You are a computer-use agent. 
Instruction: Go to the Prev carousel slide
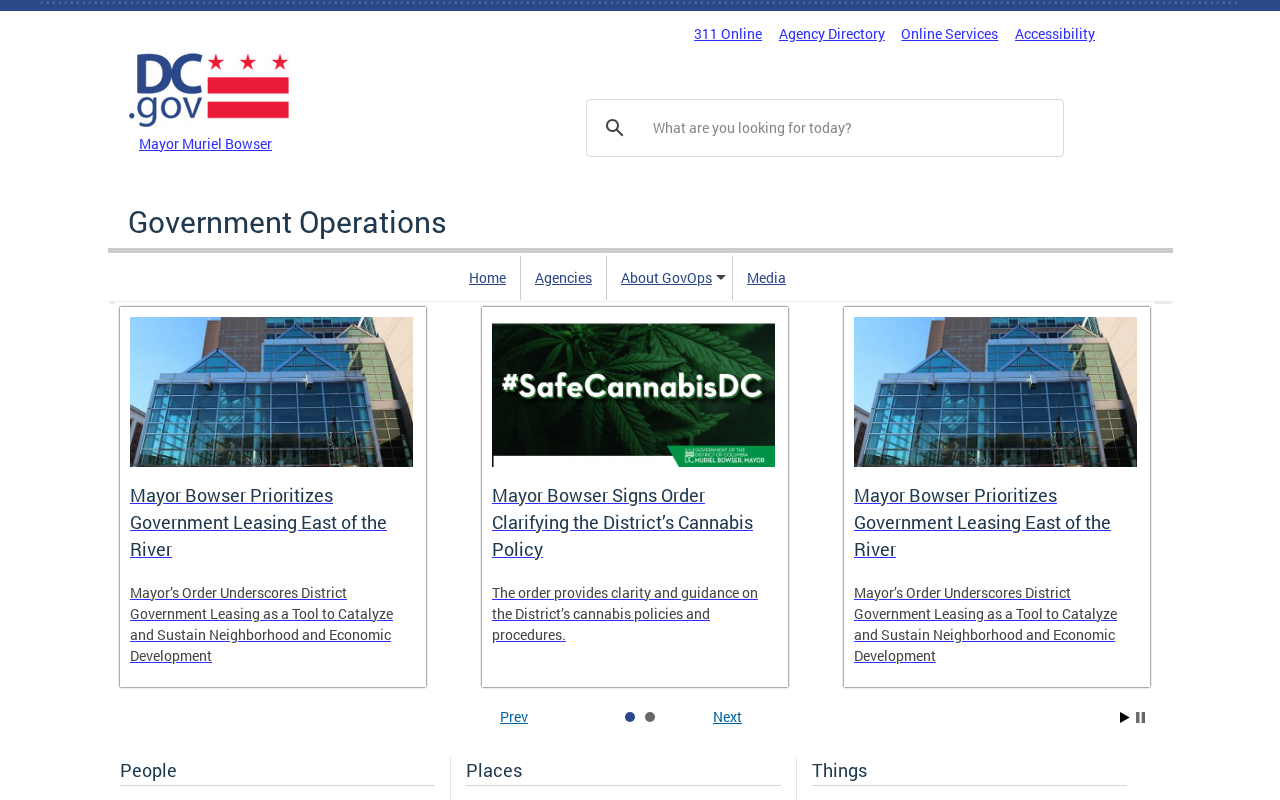514,717
